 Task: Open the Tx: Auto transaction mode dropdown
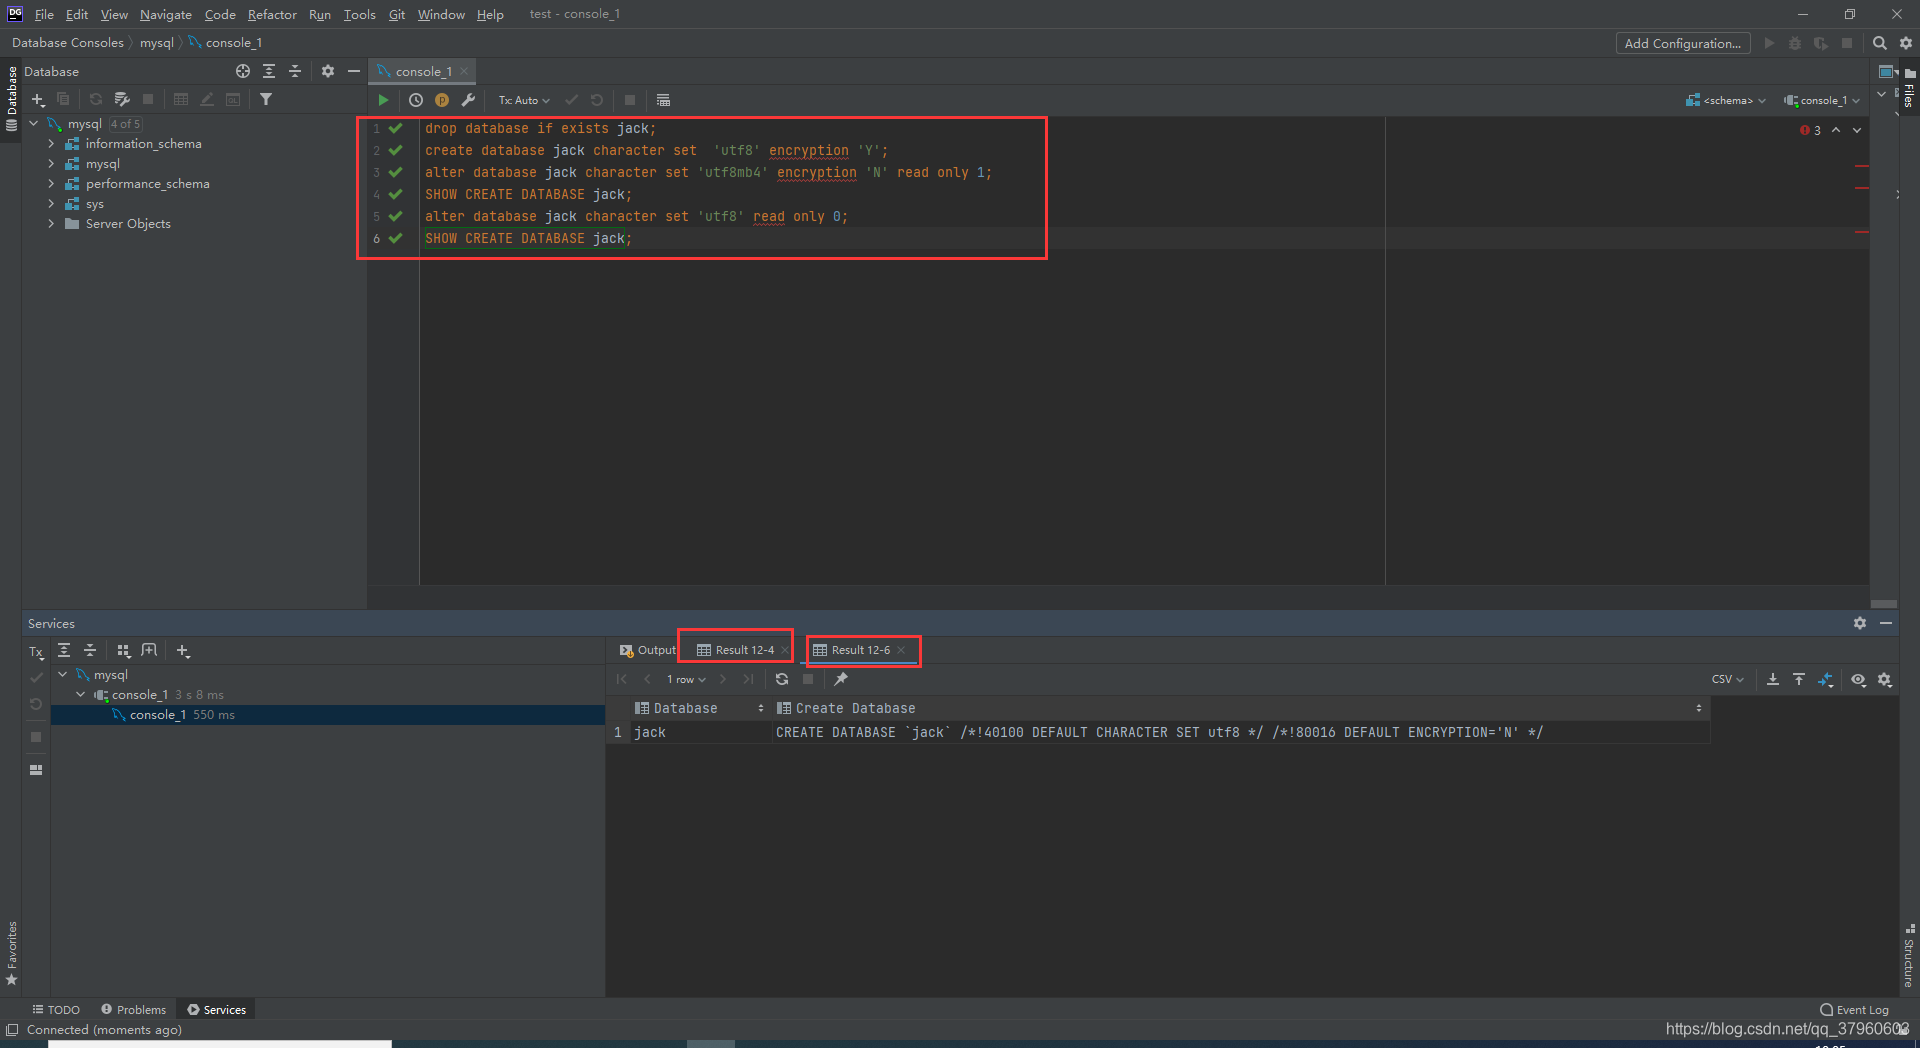point(524,100)
